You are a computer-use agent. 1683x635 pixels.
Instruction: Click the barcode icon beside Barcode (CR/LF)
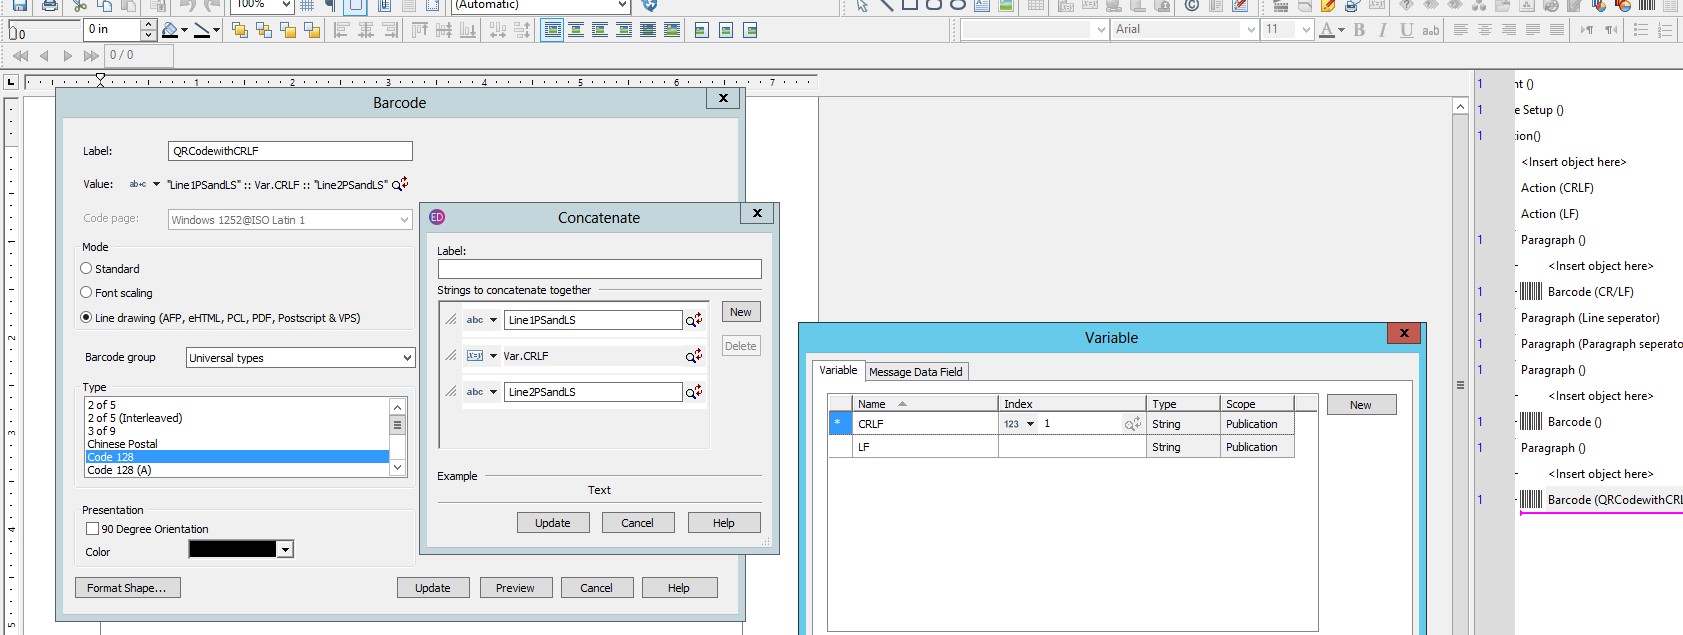1530,292
